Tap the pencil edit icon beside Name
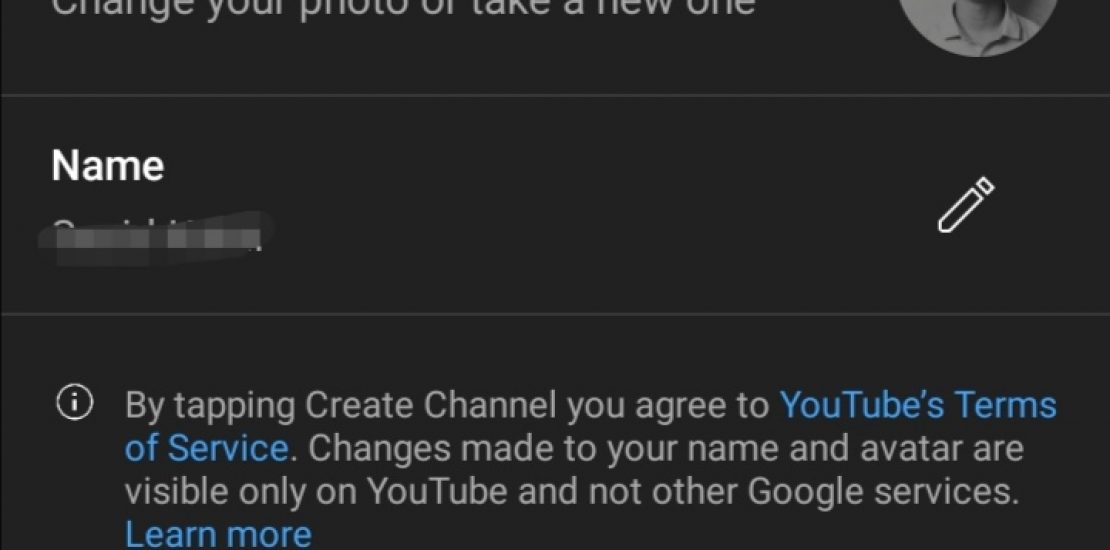Viewport: 1110px width, 550px height. point(965,205)
